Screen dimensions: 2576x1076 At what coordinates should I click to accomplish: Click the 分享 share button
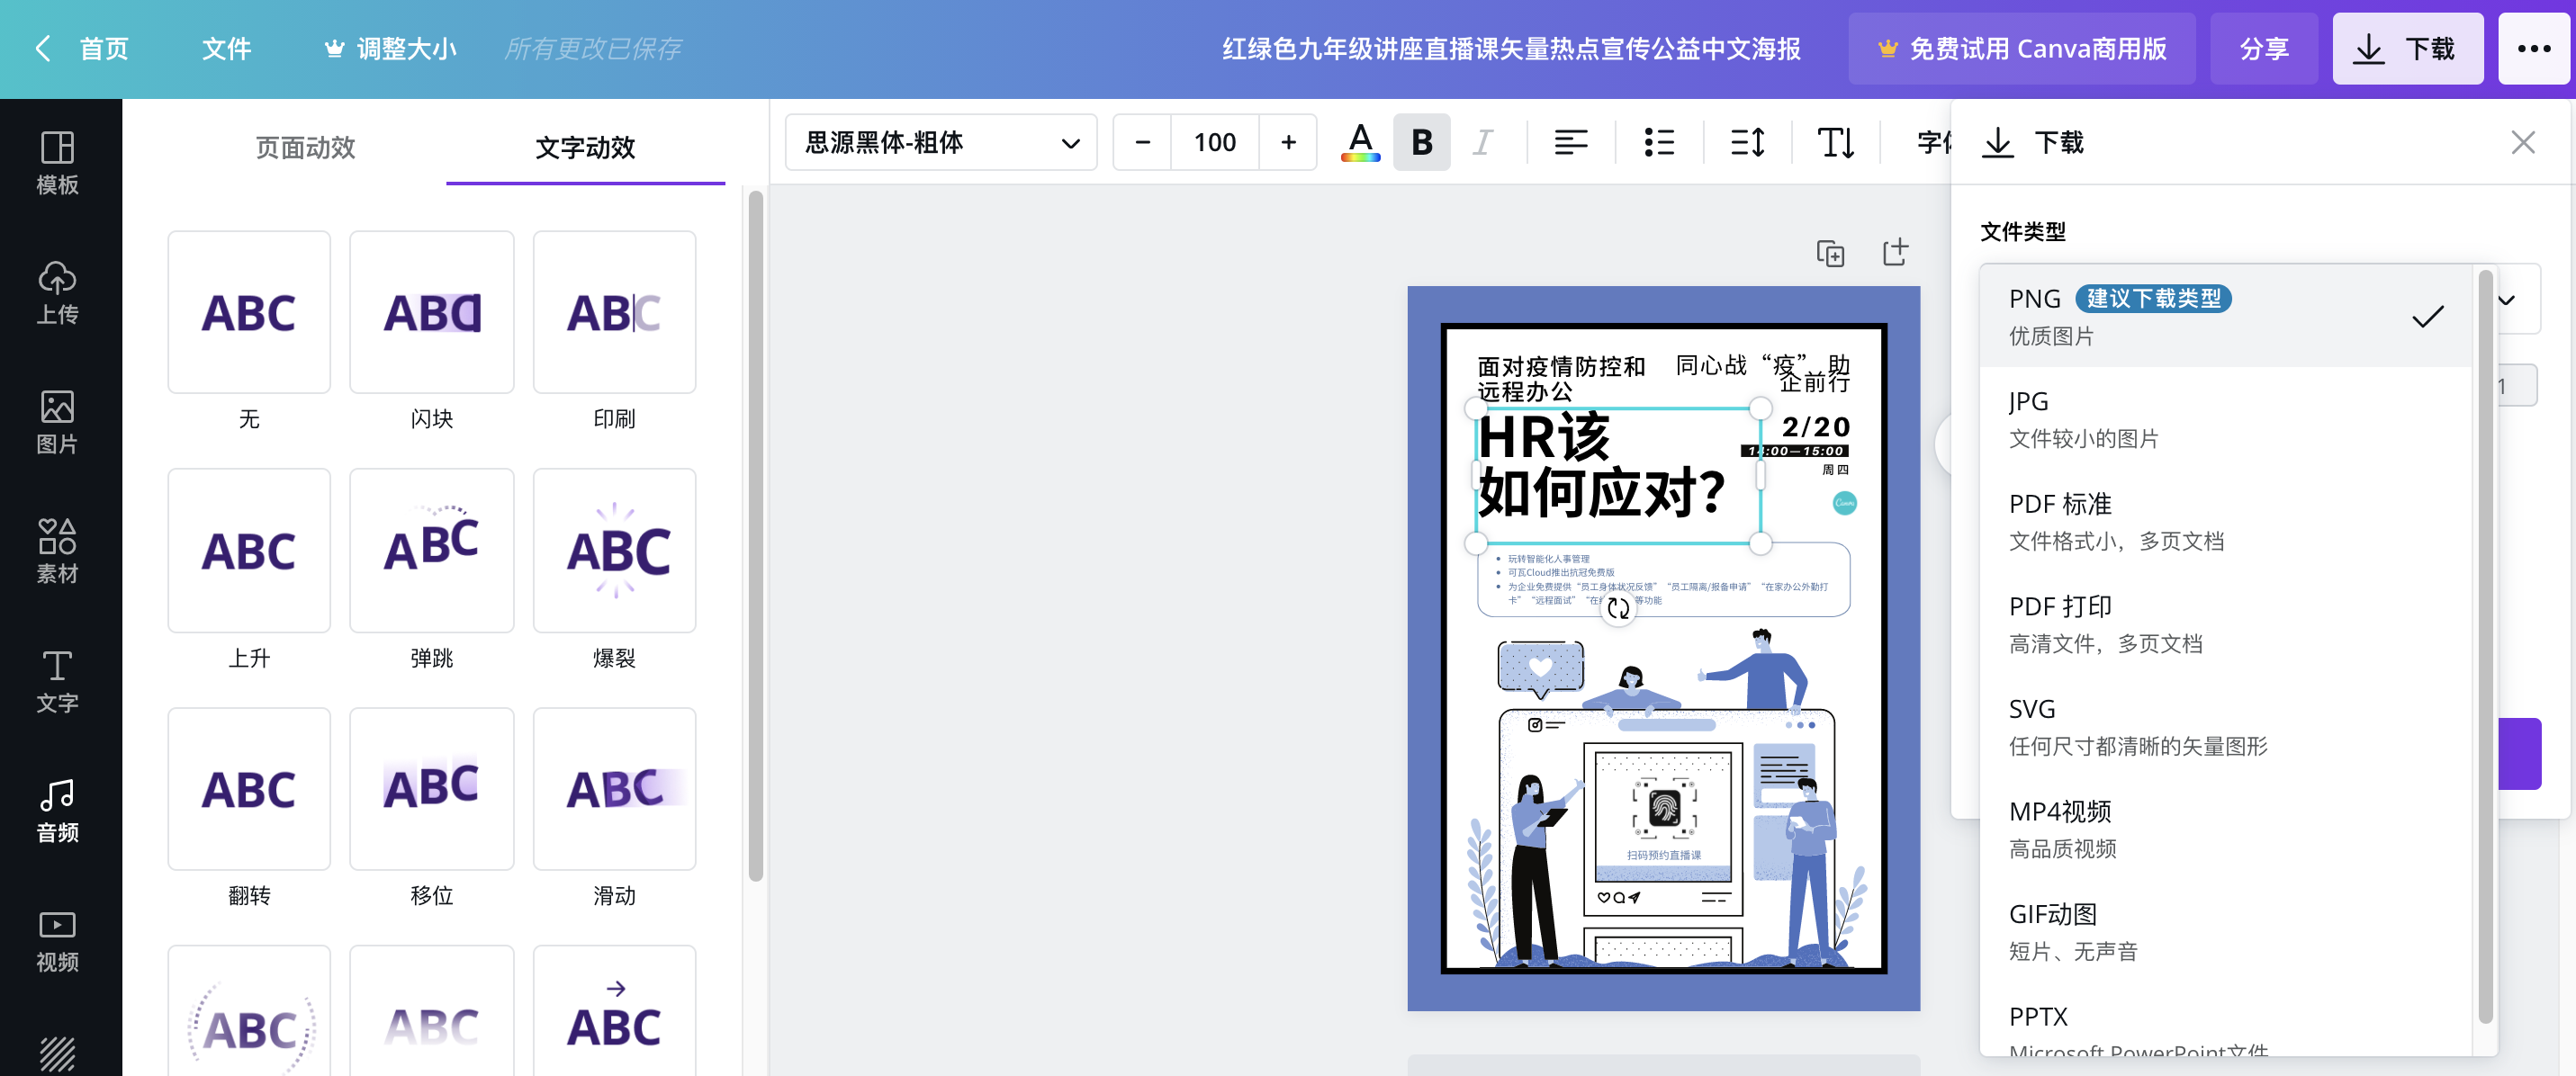click(2263, 48)
